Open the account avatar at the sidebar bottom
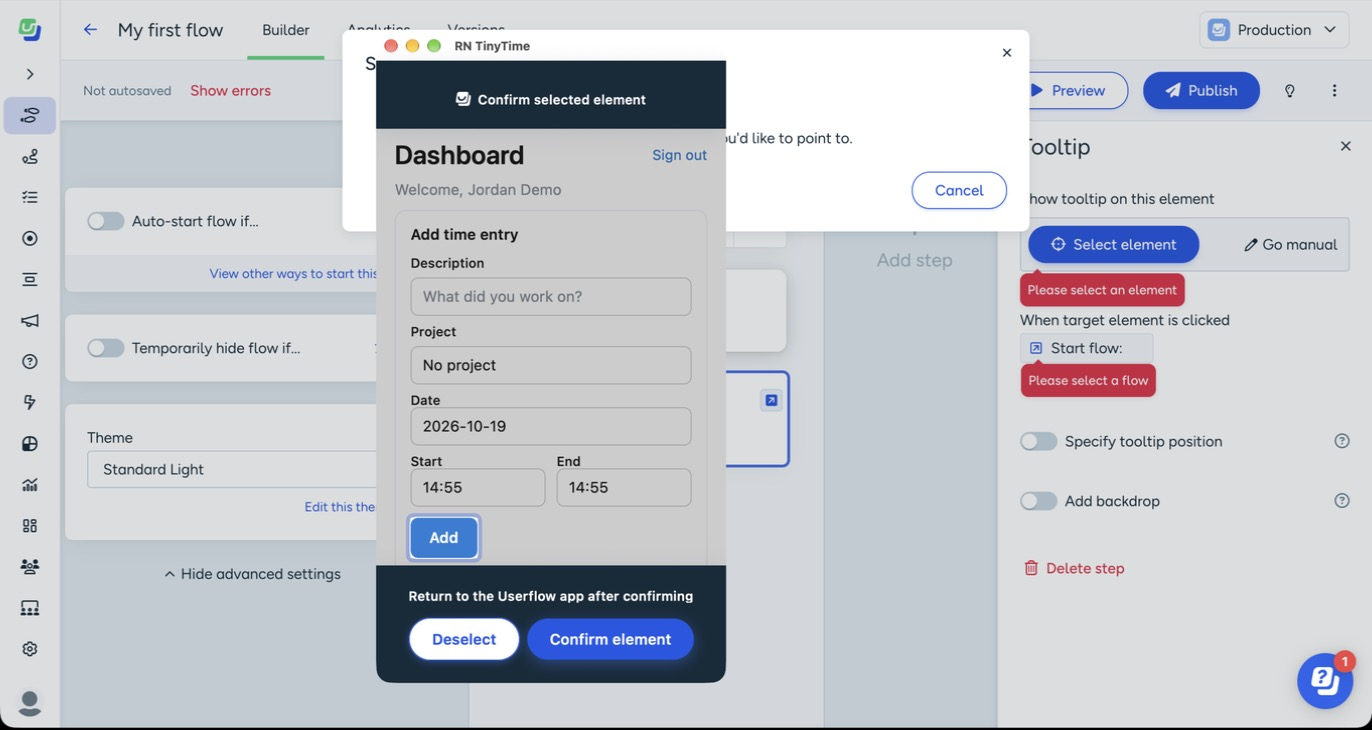 click(30, 703)
